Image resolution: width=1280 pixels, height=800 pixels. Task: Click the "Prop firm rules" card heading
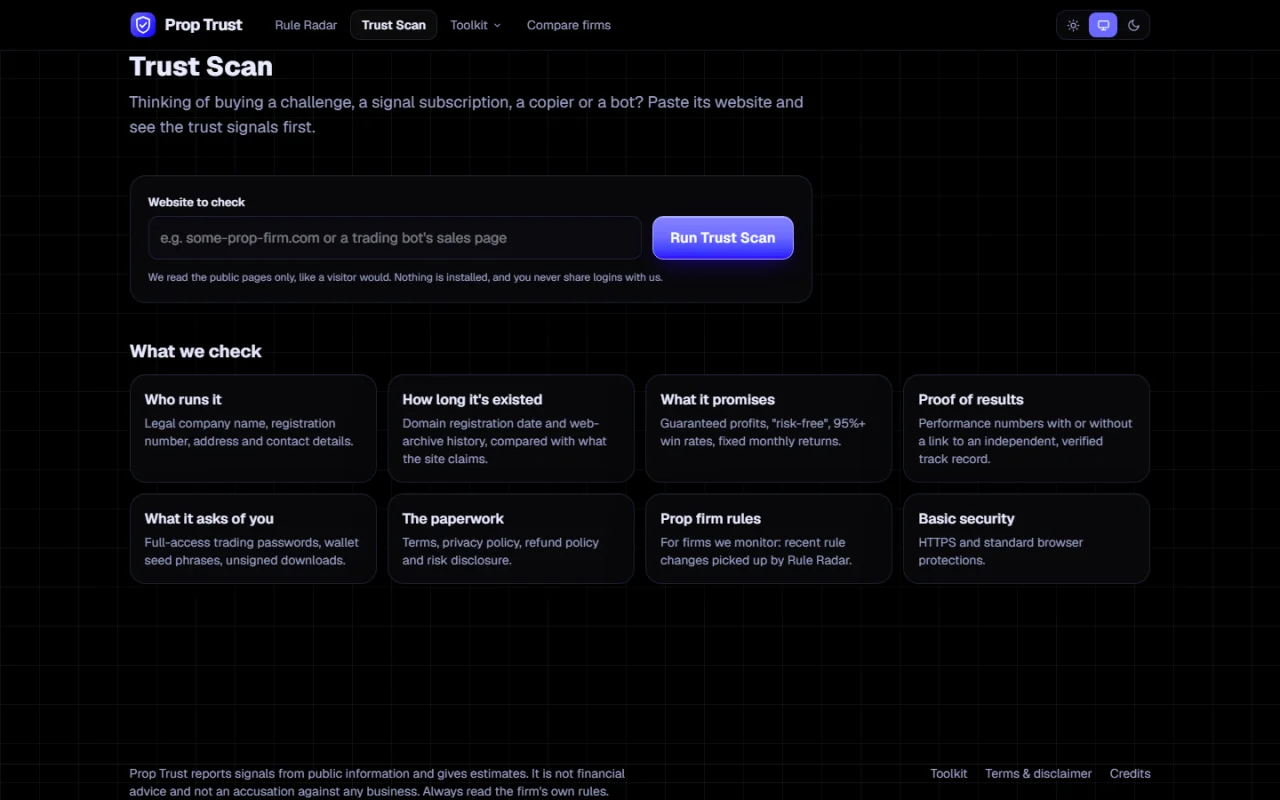710,518
